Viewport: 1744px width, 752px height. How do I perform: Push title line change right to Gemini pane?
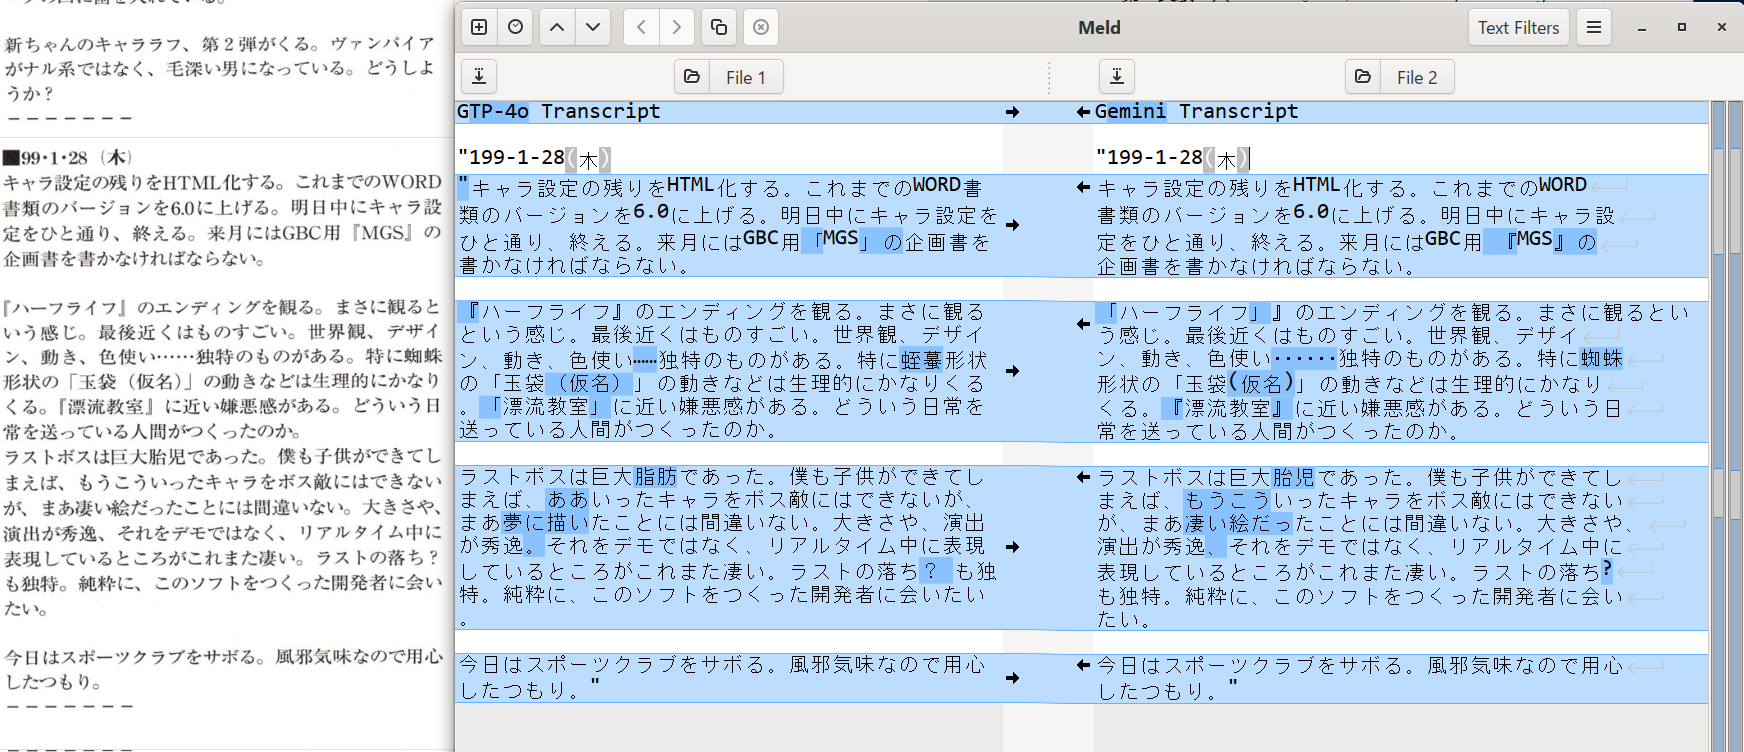1012,112
